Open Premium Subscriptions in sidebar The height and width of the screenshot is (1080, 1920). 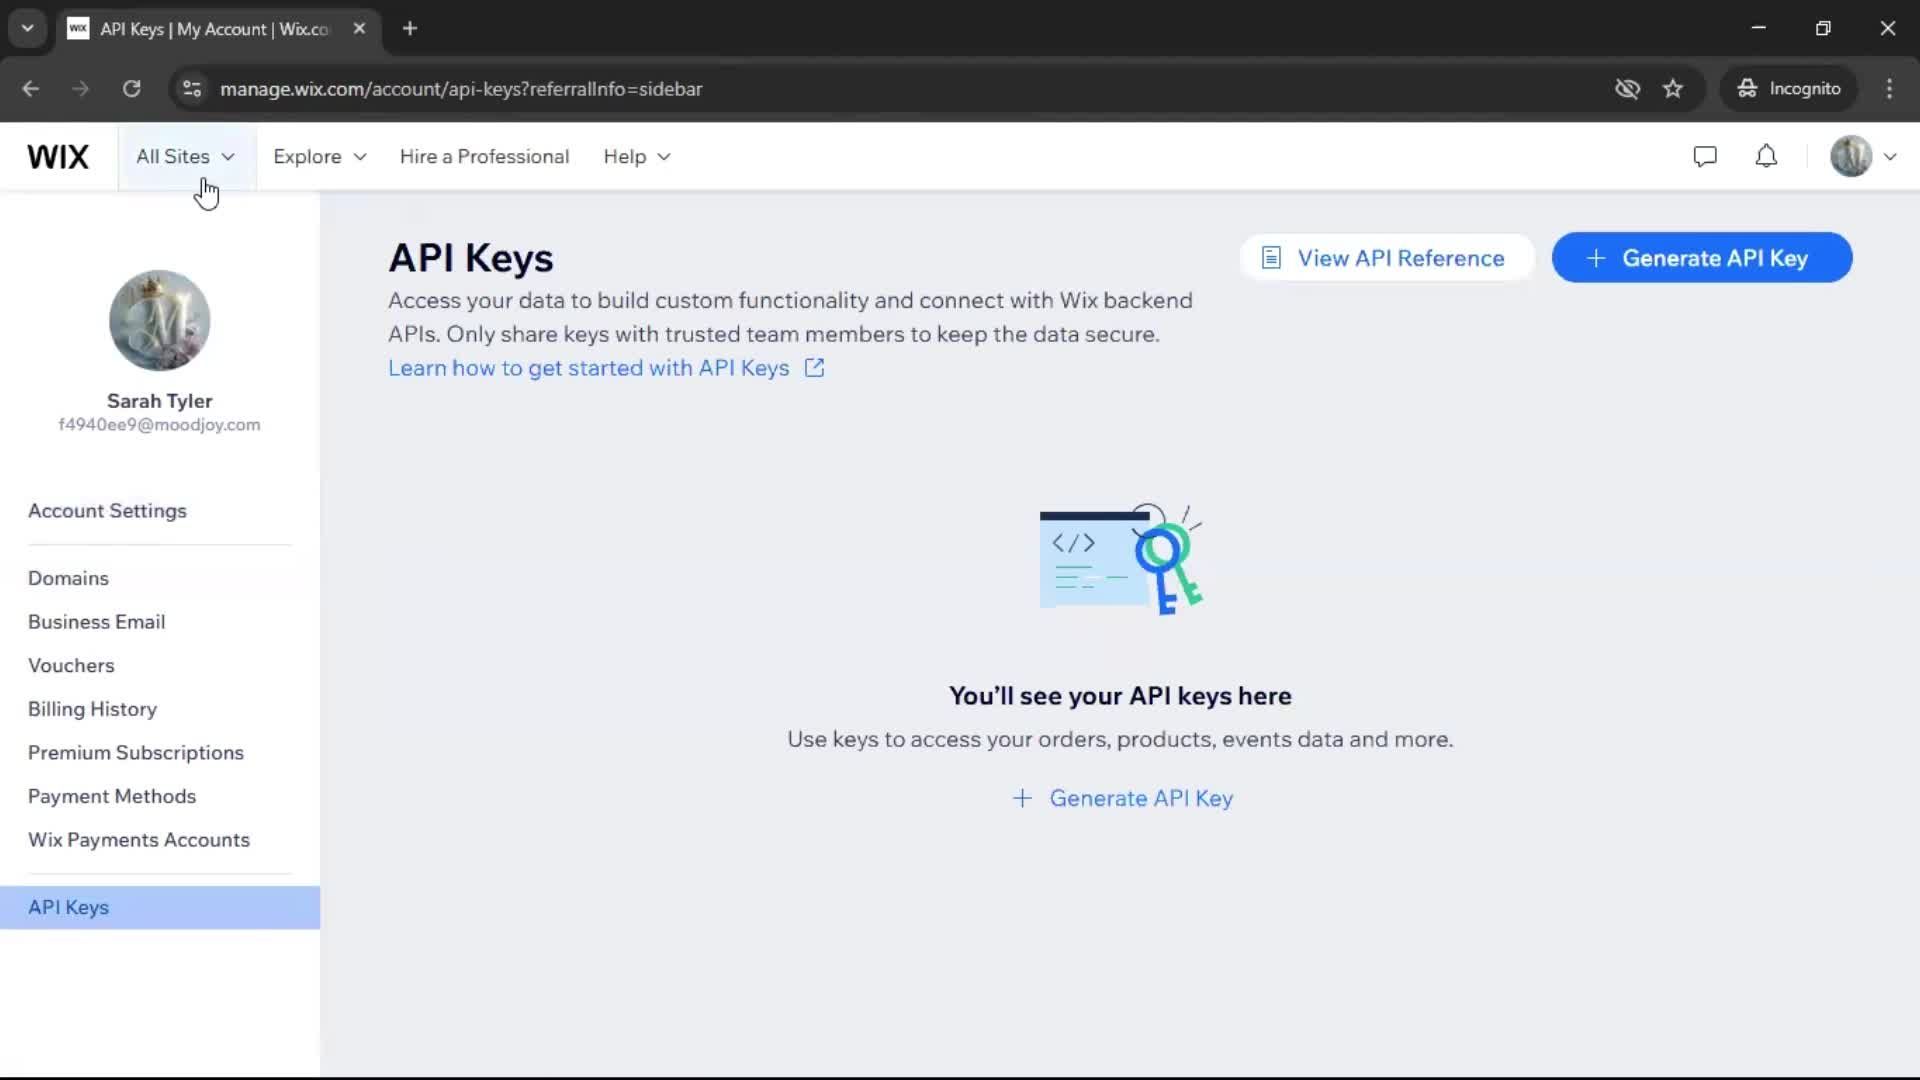tap(135, 753)
